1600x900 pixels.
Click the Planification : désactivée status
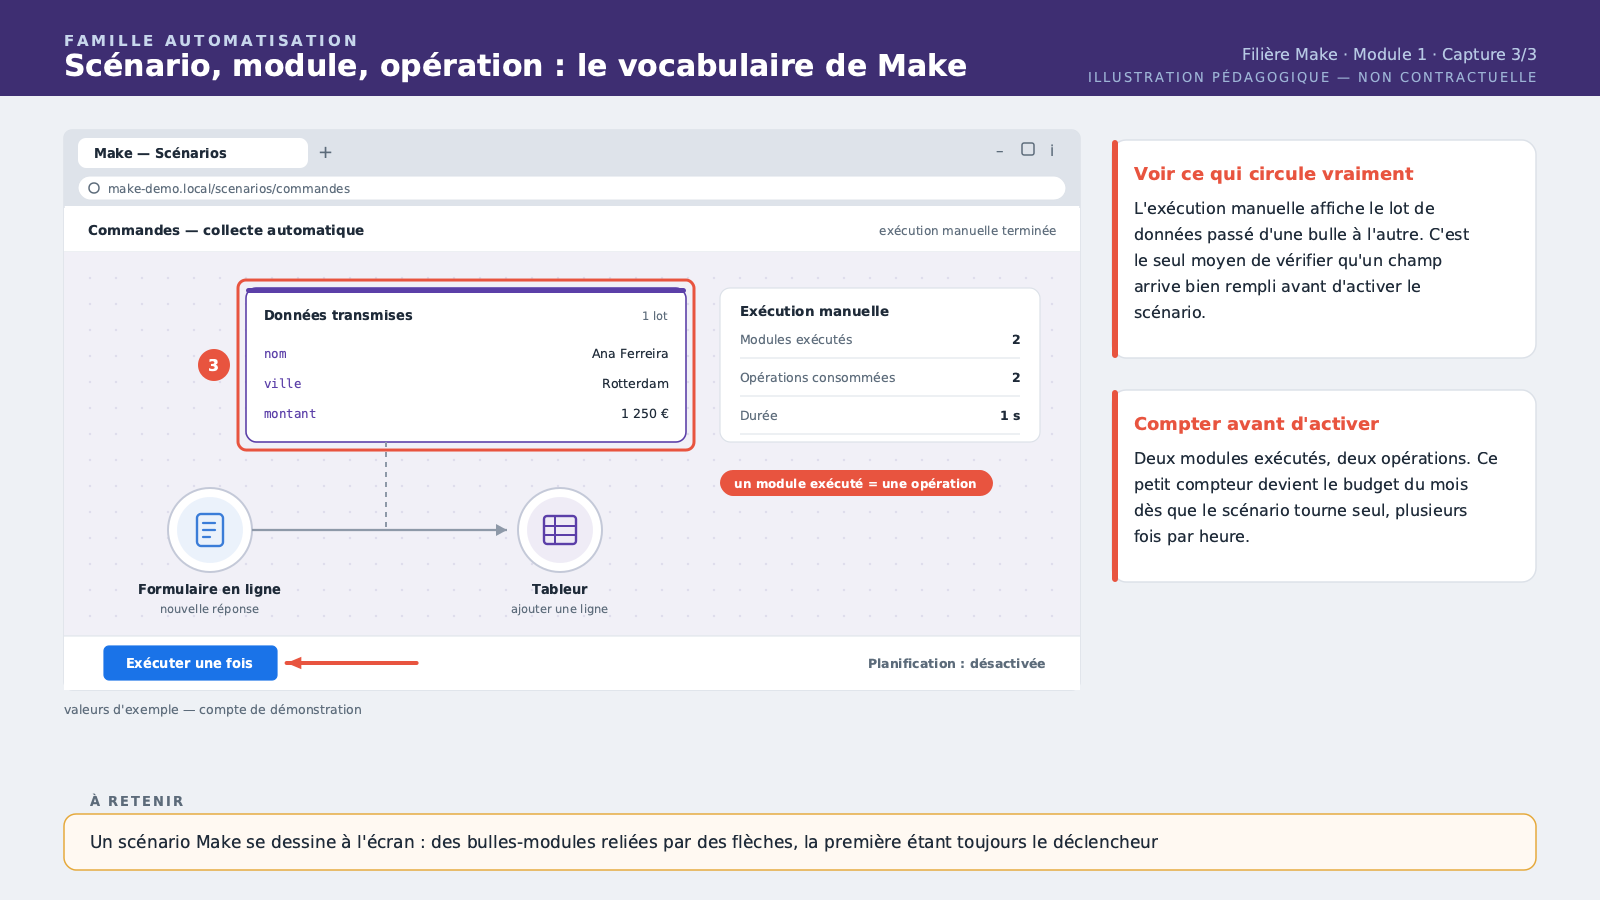(956, 664)
